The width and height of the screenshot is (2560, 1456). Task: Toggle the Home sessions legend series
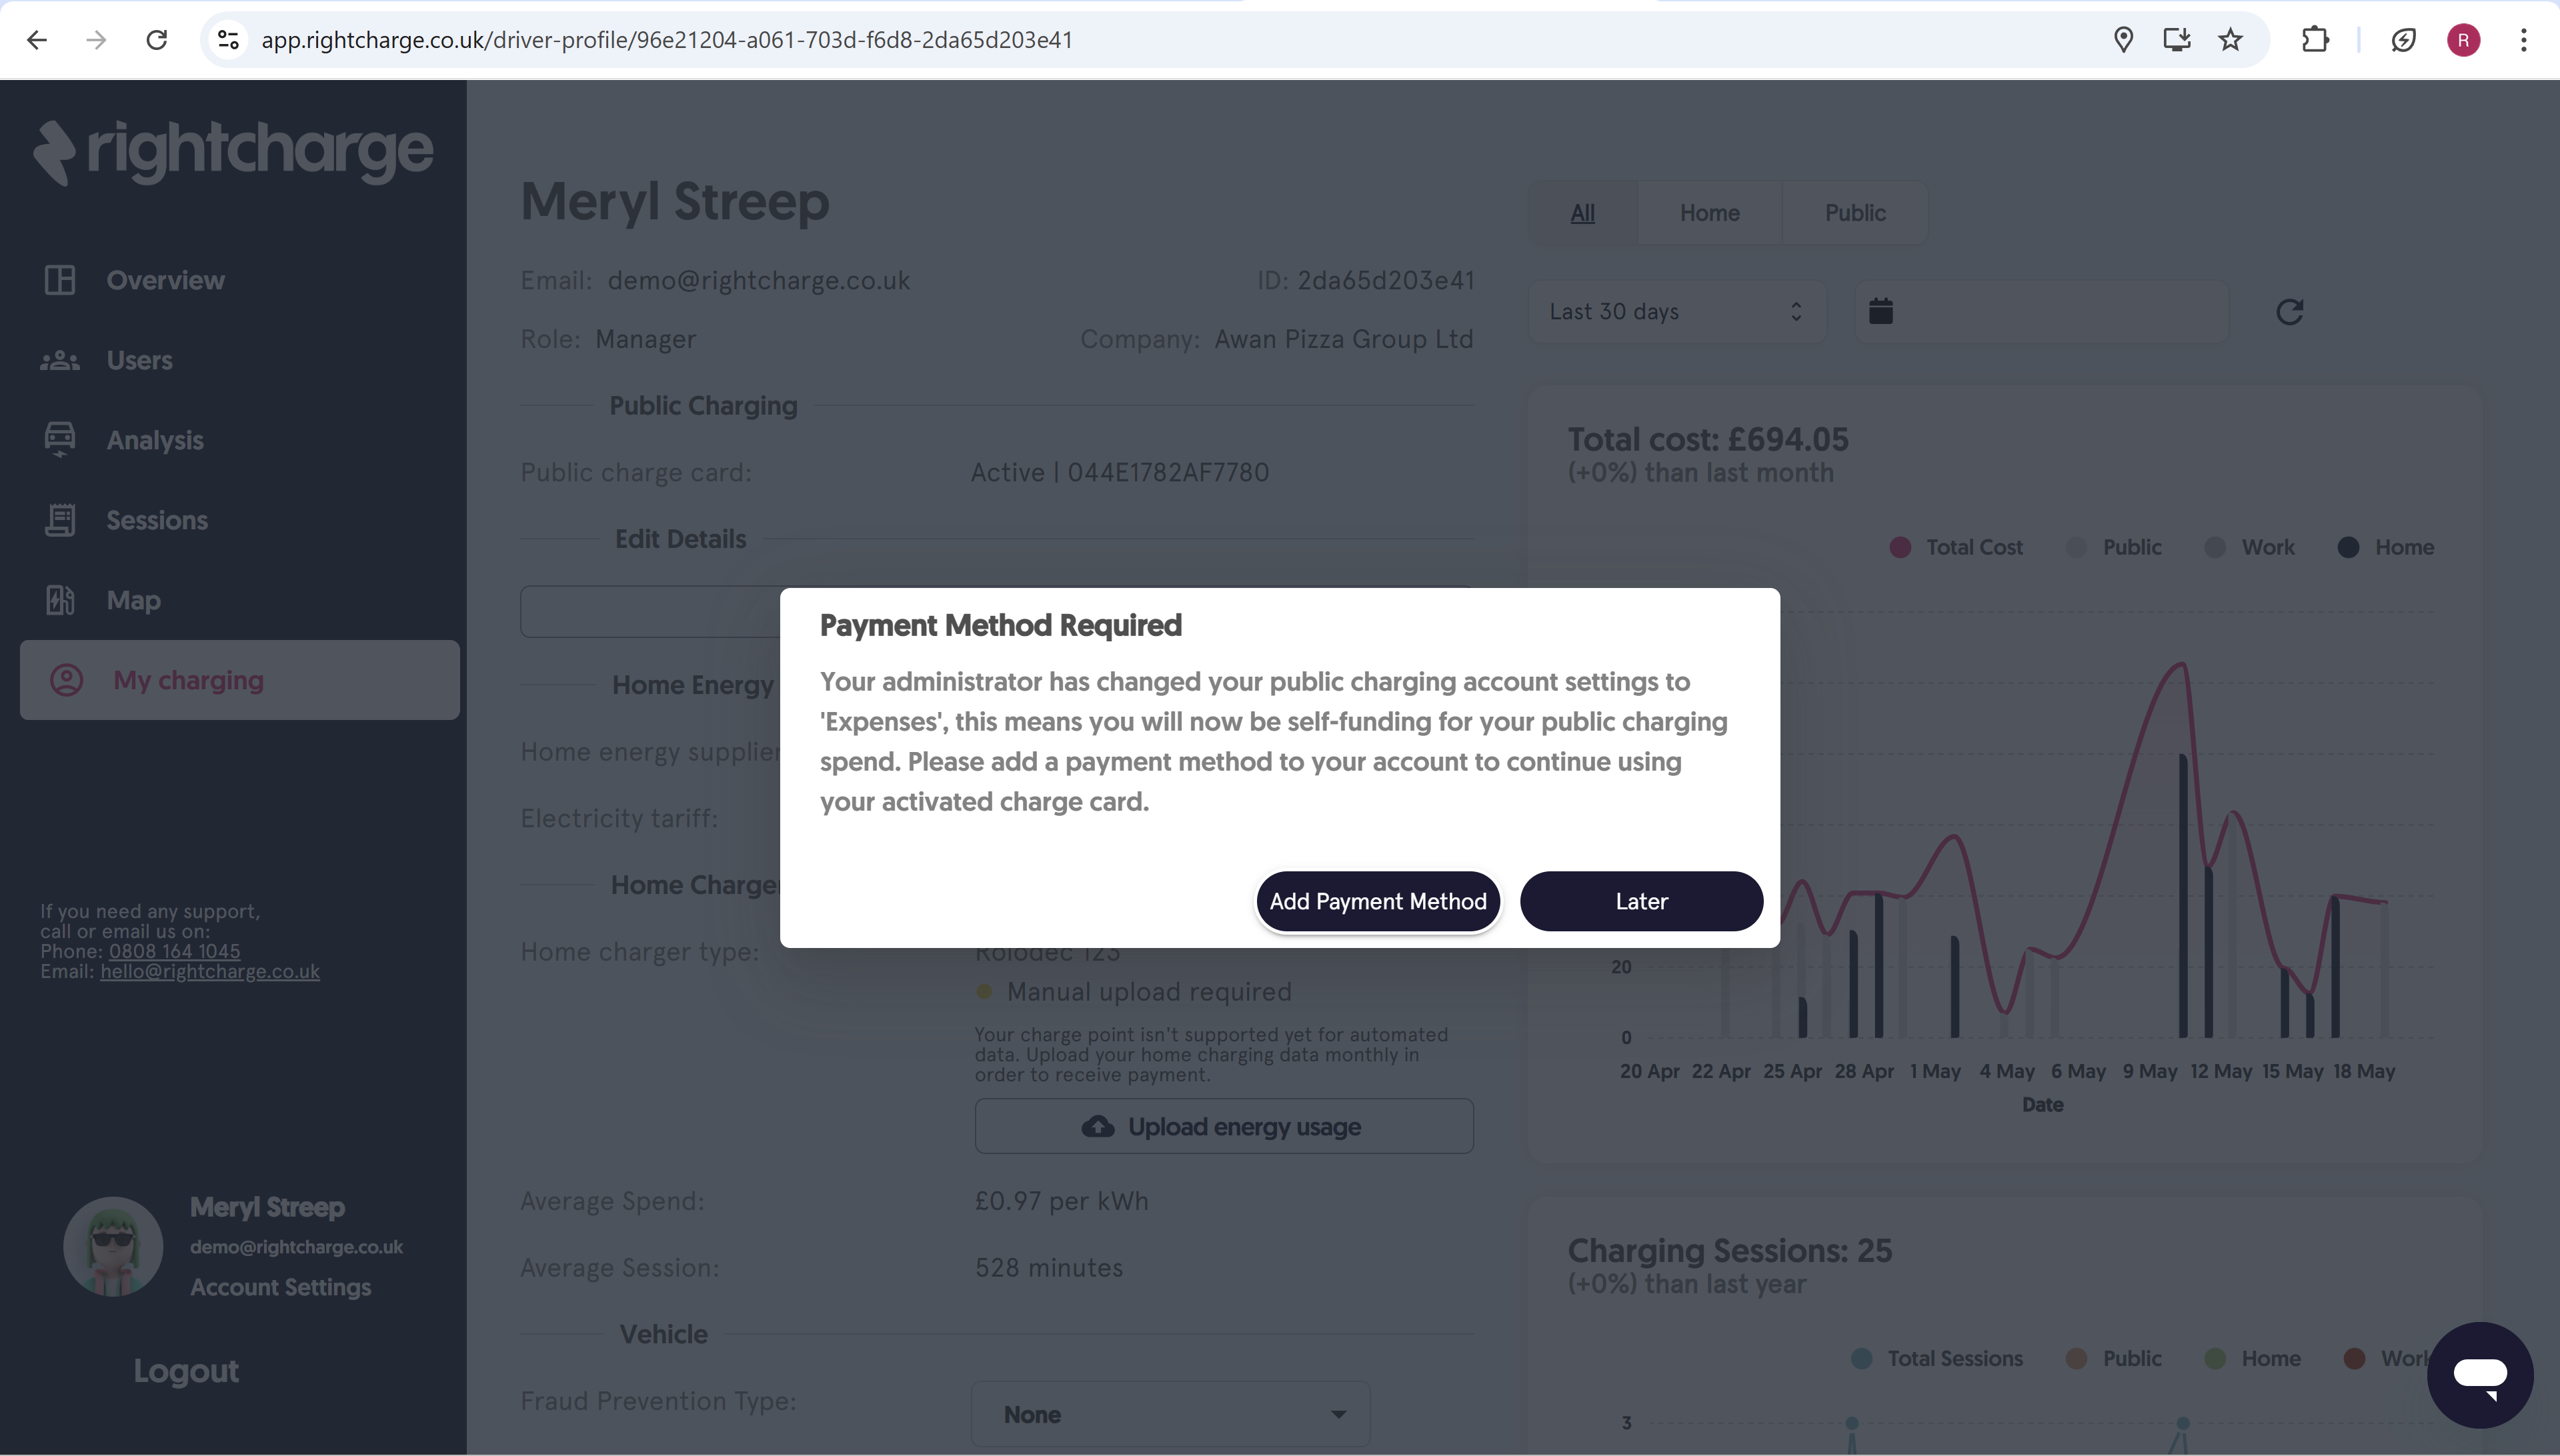pyautogui.click(x=2252, y=1358)
